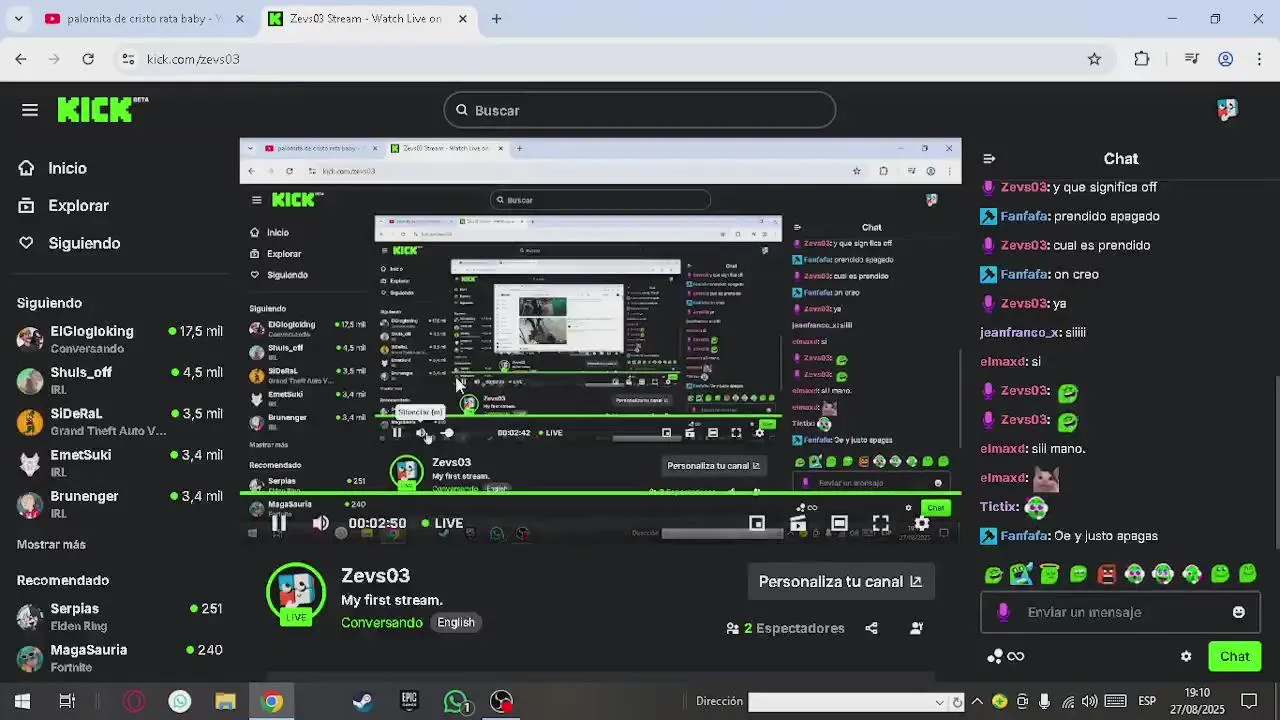The width and height of the screenshot is (1280, 720).
Task: Open Brunenger channel in followed list
Action: (119, 504)
